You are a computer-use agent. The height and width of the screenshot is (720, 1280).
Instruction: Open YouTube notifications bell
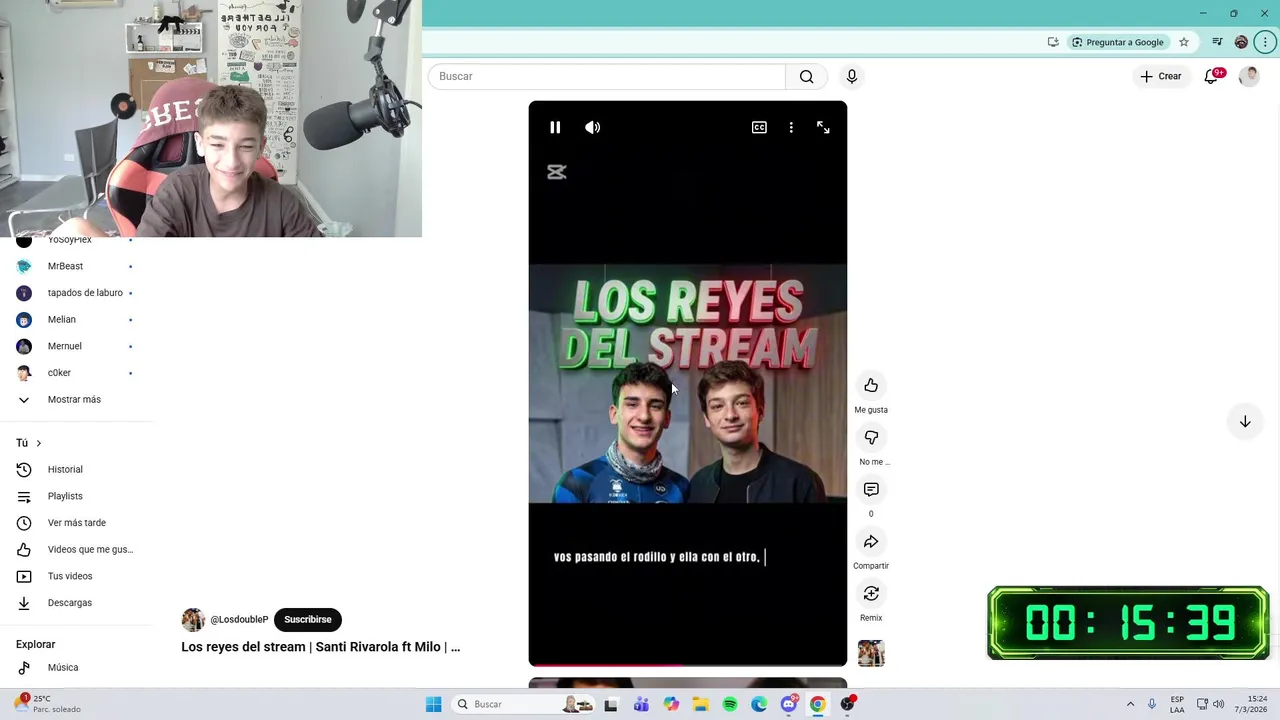(1212, 76)
